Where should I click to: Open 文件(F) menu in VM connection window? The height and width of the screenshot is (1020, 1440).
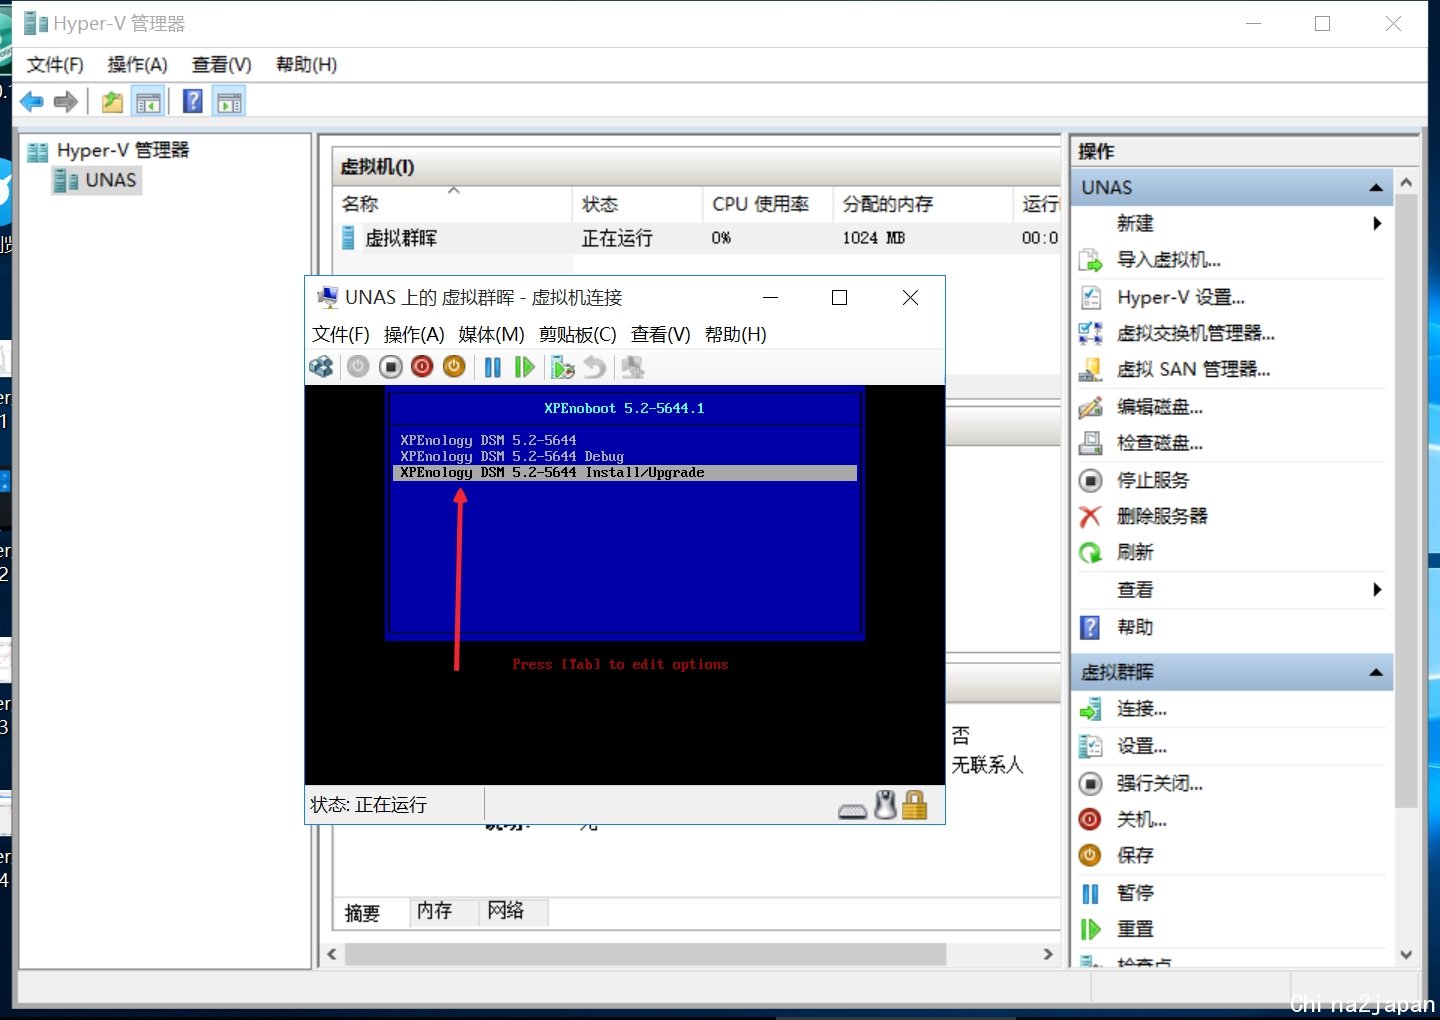tap(340, 335)
